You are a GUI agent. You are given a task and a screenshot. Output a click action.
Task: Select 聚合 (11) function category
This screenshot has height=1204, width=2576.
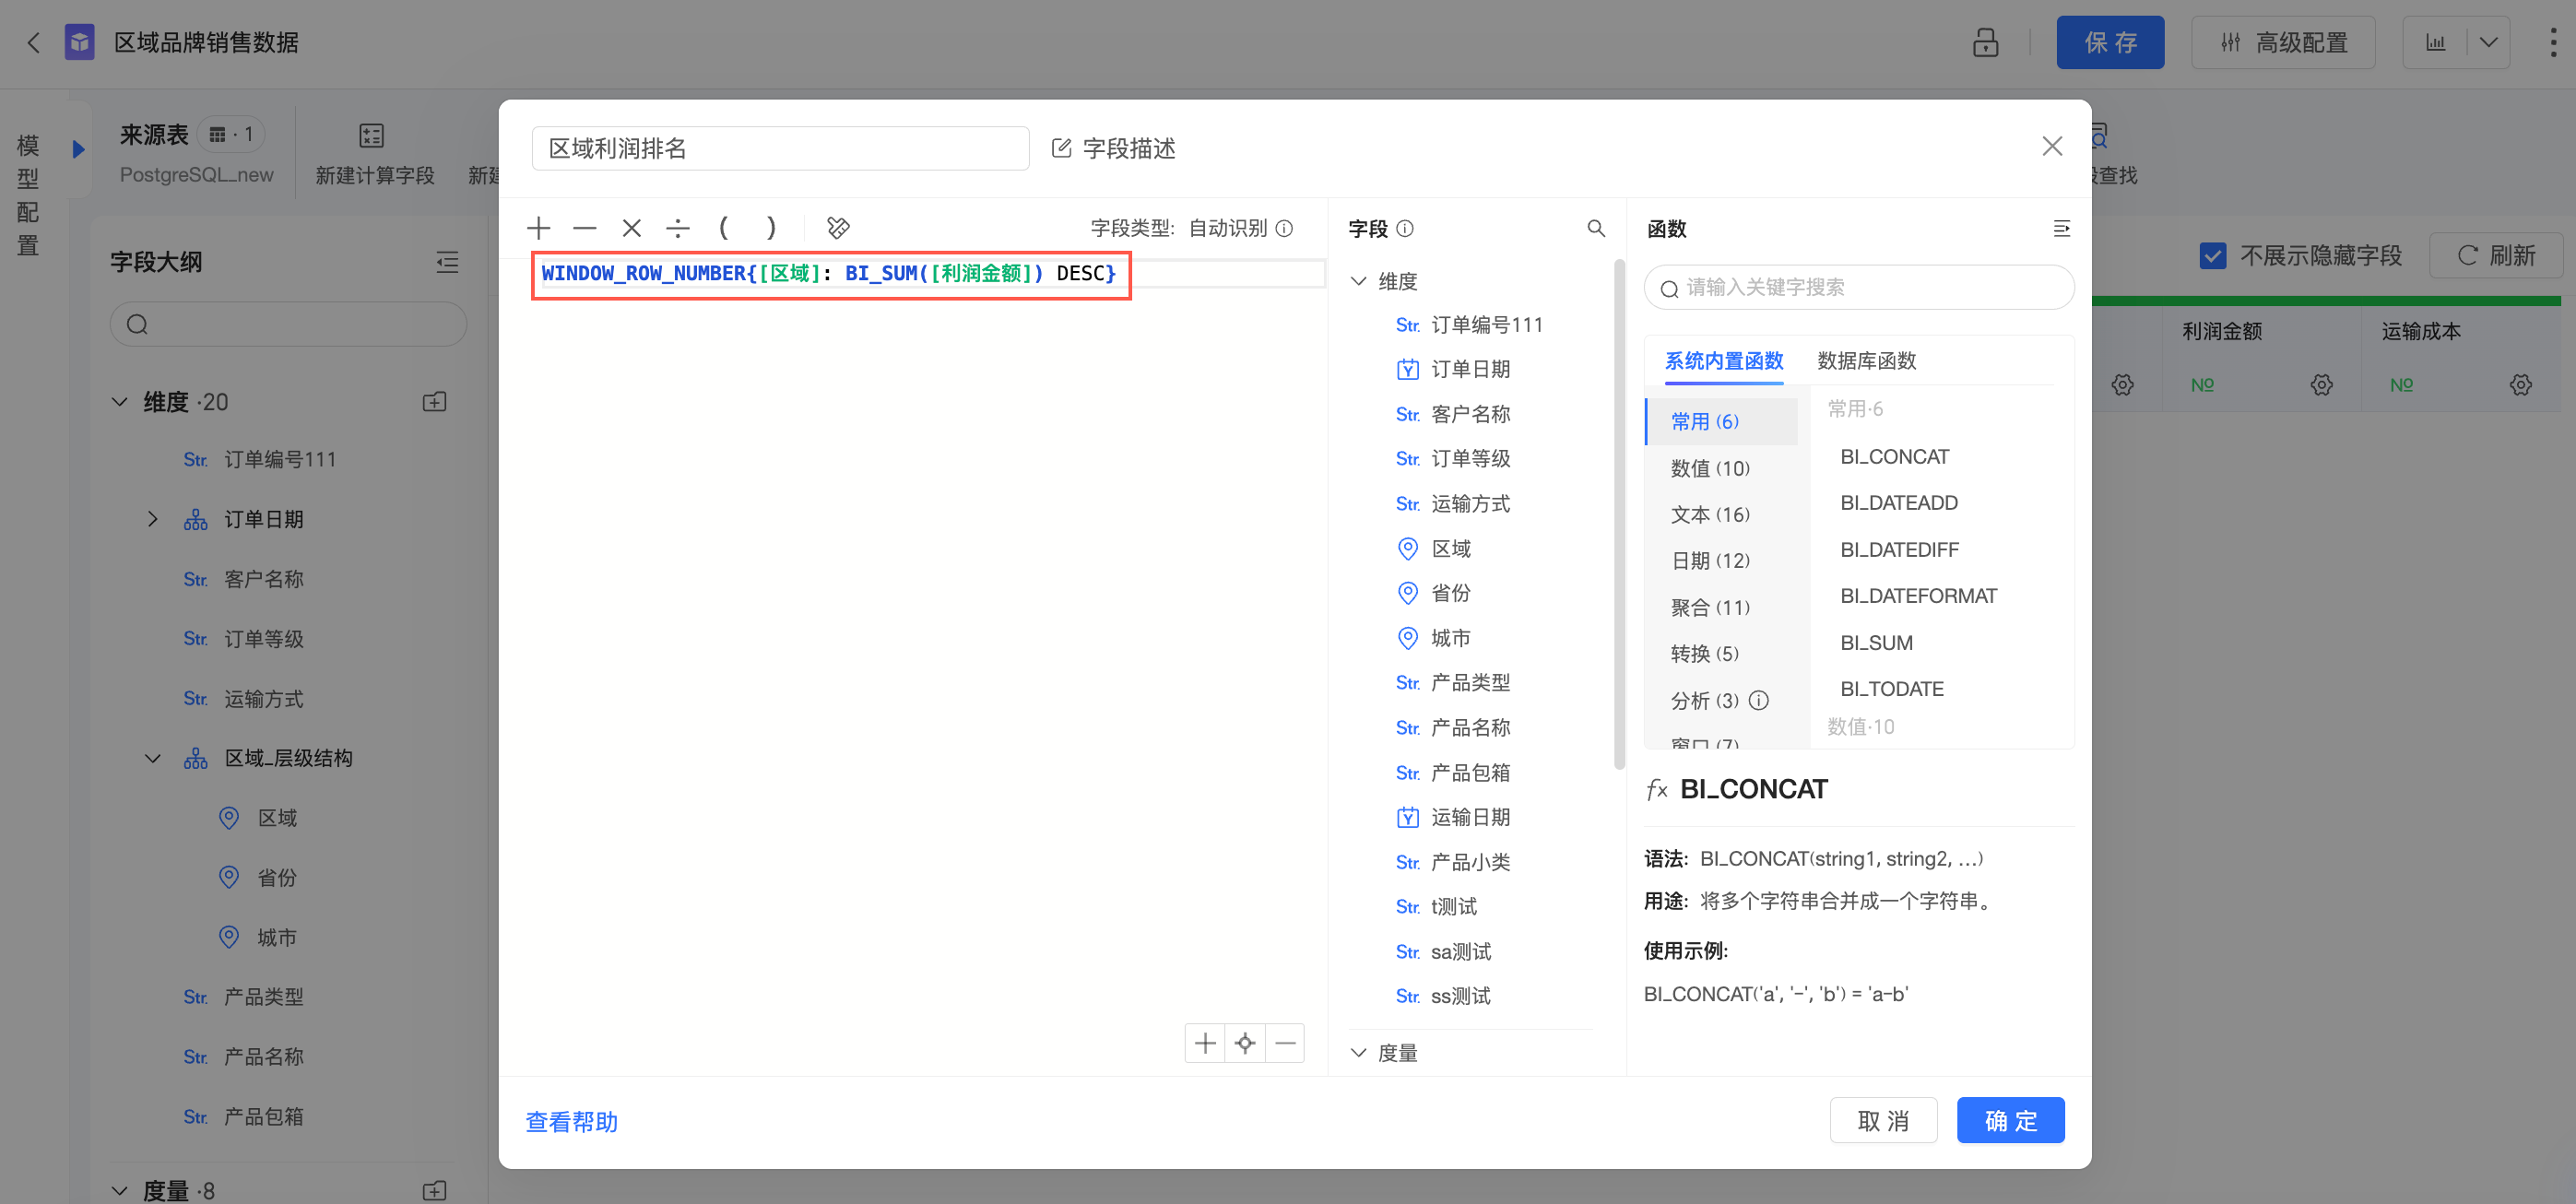(1710, 607)
